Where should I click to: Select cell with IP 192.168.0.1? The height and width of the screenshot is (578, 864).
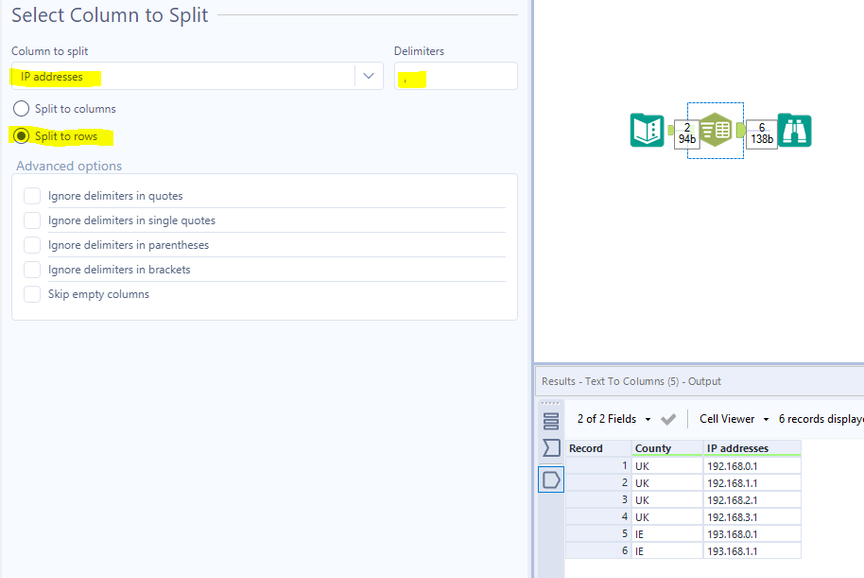[752, 466]
